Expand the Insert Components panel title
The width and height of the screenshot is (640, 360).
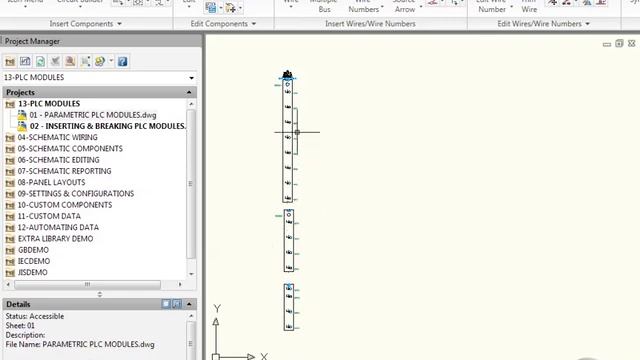point(85,24)
